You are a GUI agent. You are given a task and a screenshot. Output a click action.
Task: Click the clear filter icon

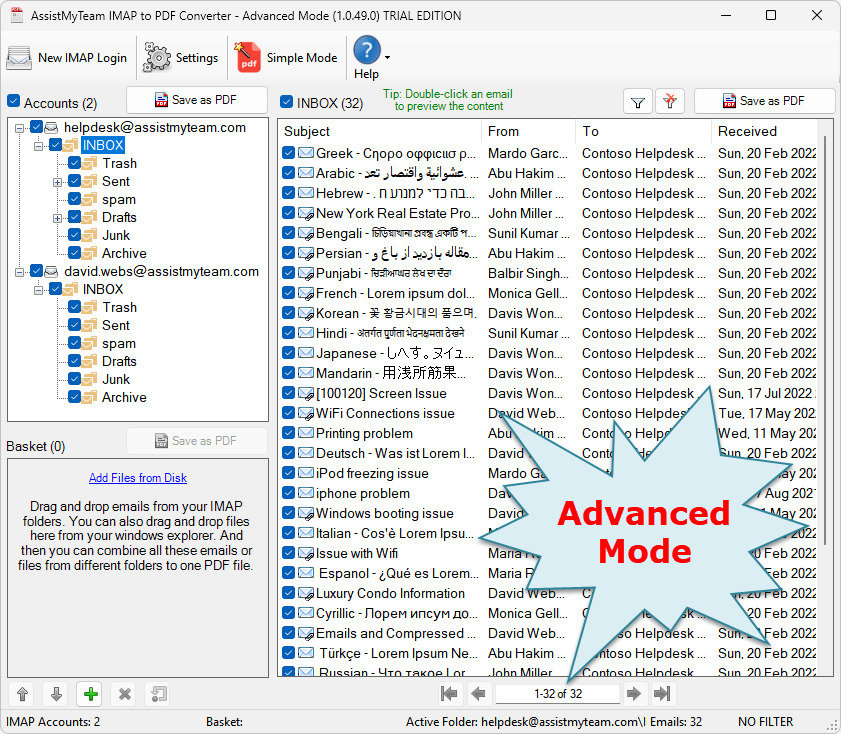tap(669, 101)
